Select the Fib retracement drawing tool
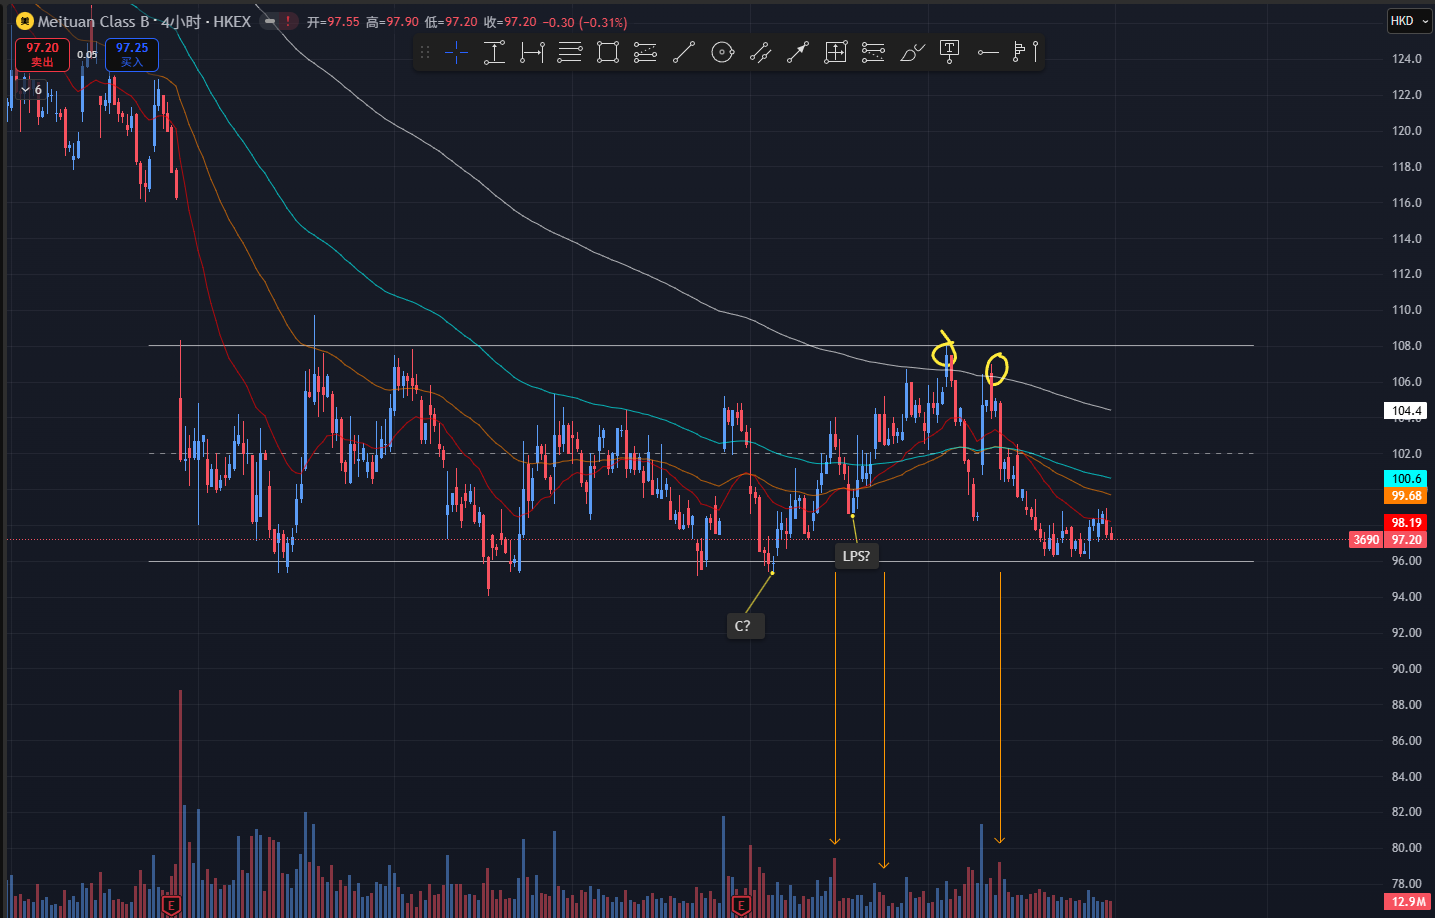The width and height of the screenshot is (1435, 918). (570, 53)
